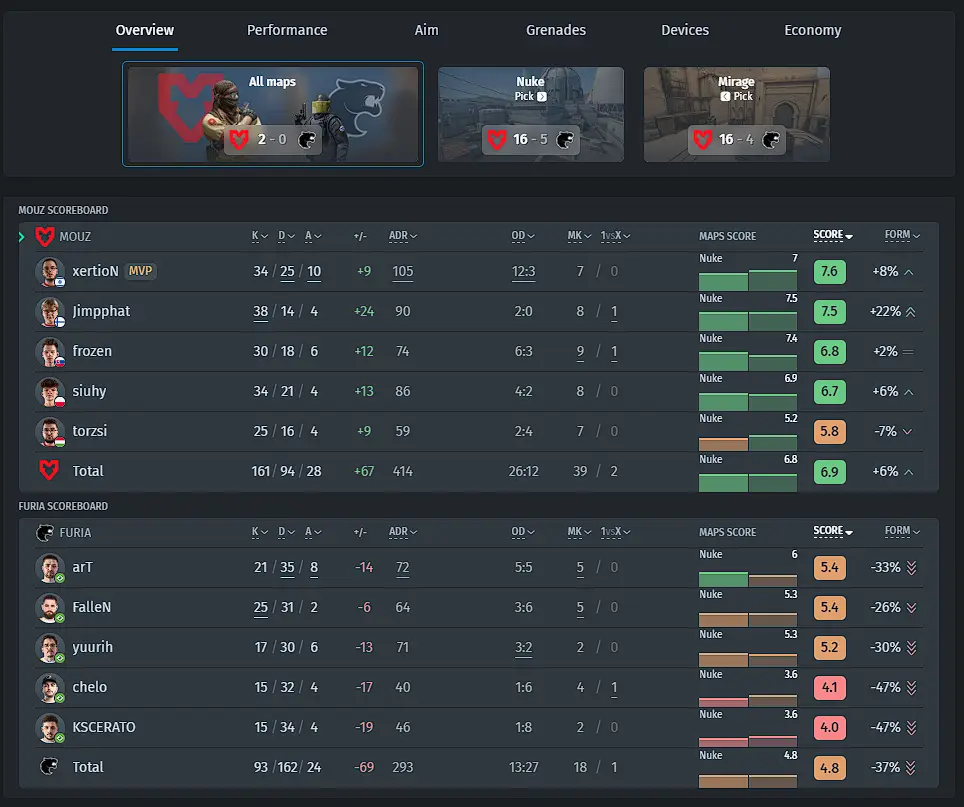Click xertioN's player avatar

coord(50,272)
